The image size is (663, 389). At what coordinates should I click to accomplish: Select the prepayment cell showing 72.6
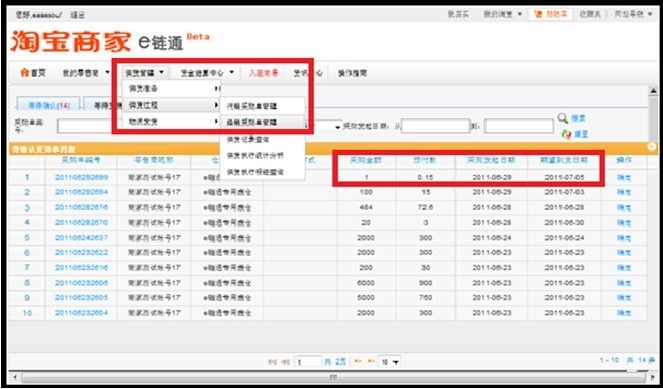coord(425,208)
